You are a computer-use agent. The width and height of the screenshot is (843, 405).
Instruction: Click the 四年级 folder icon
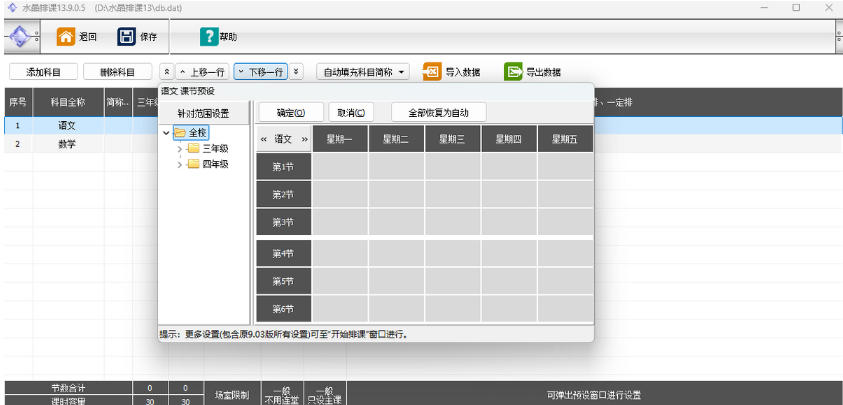pyautogui.click(x=194, y=165)
